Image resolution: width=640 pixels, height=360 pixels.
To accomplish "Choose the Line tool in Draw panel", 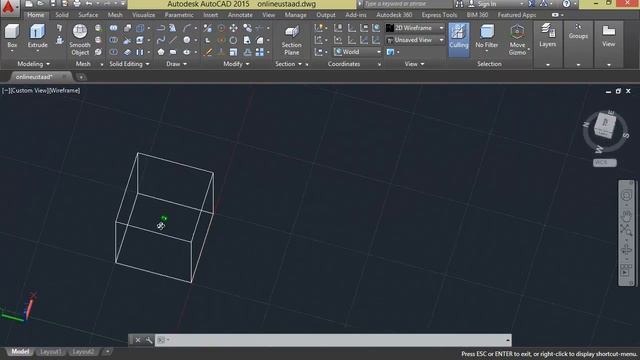I will point(173,40).
